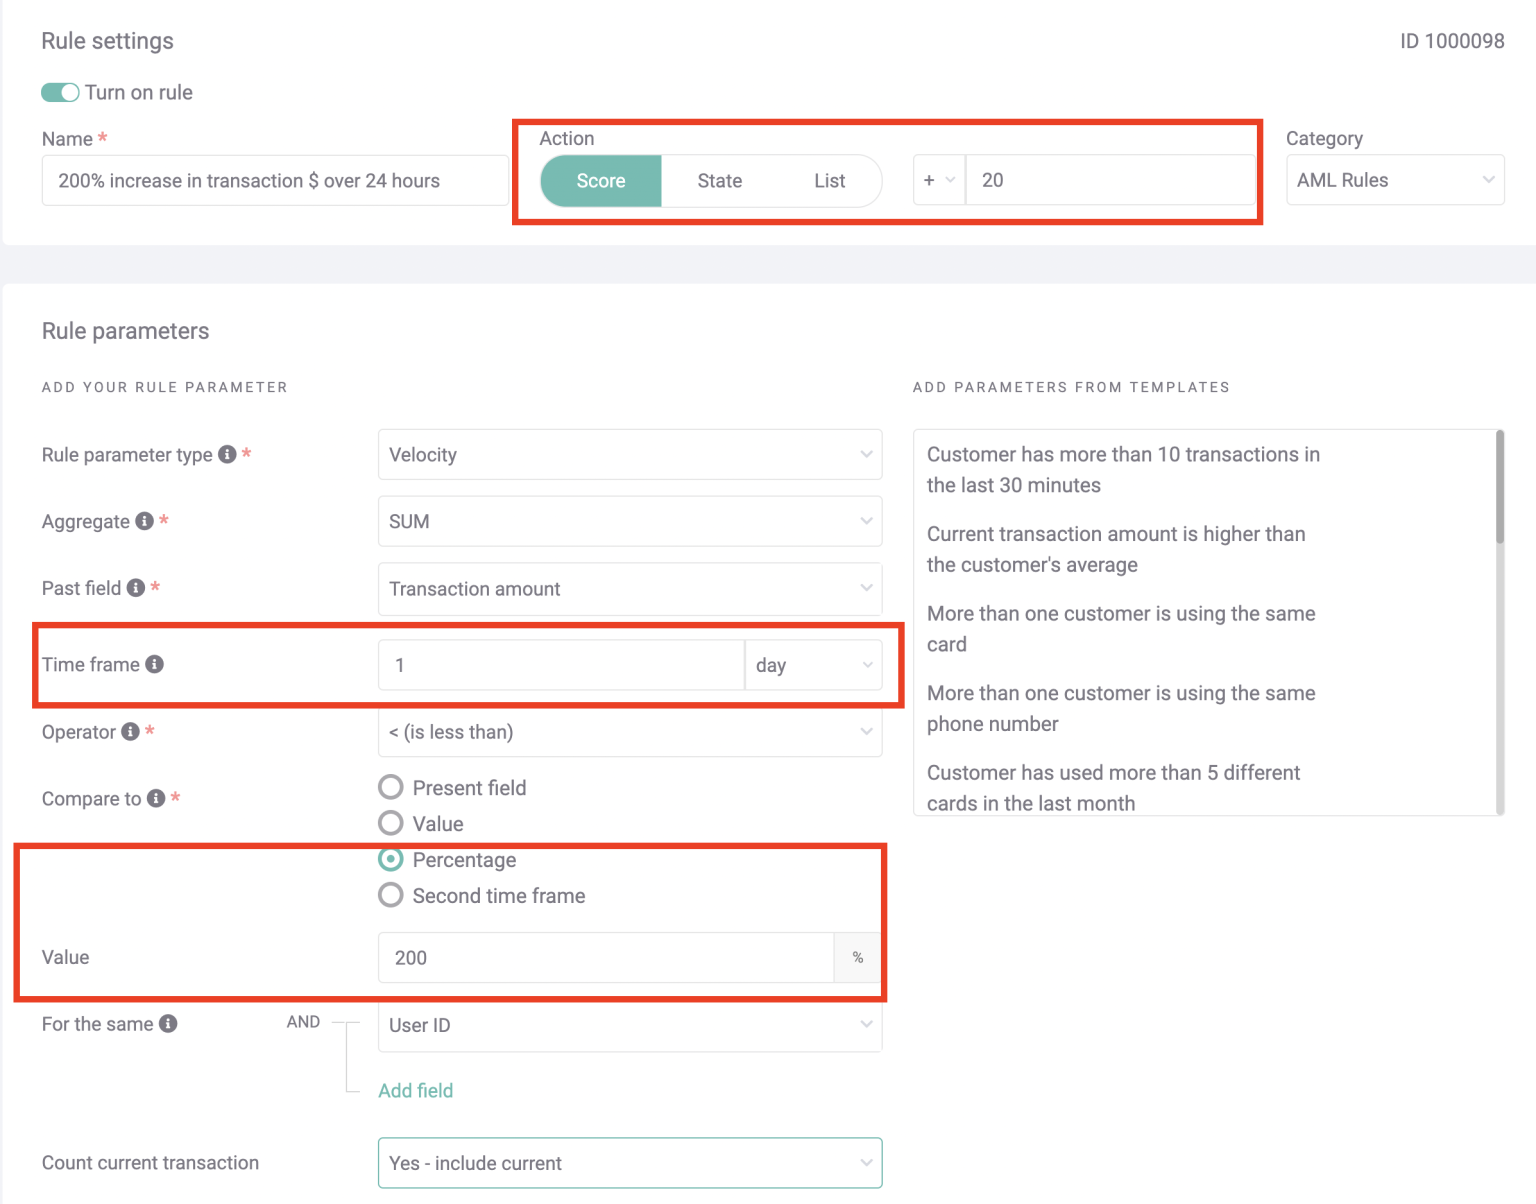The height and width of the screenshot is (1204, 1536).
Task: Open the Count current transaction dropdown
Action: (629, 1163)
